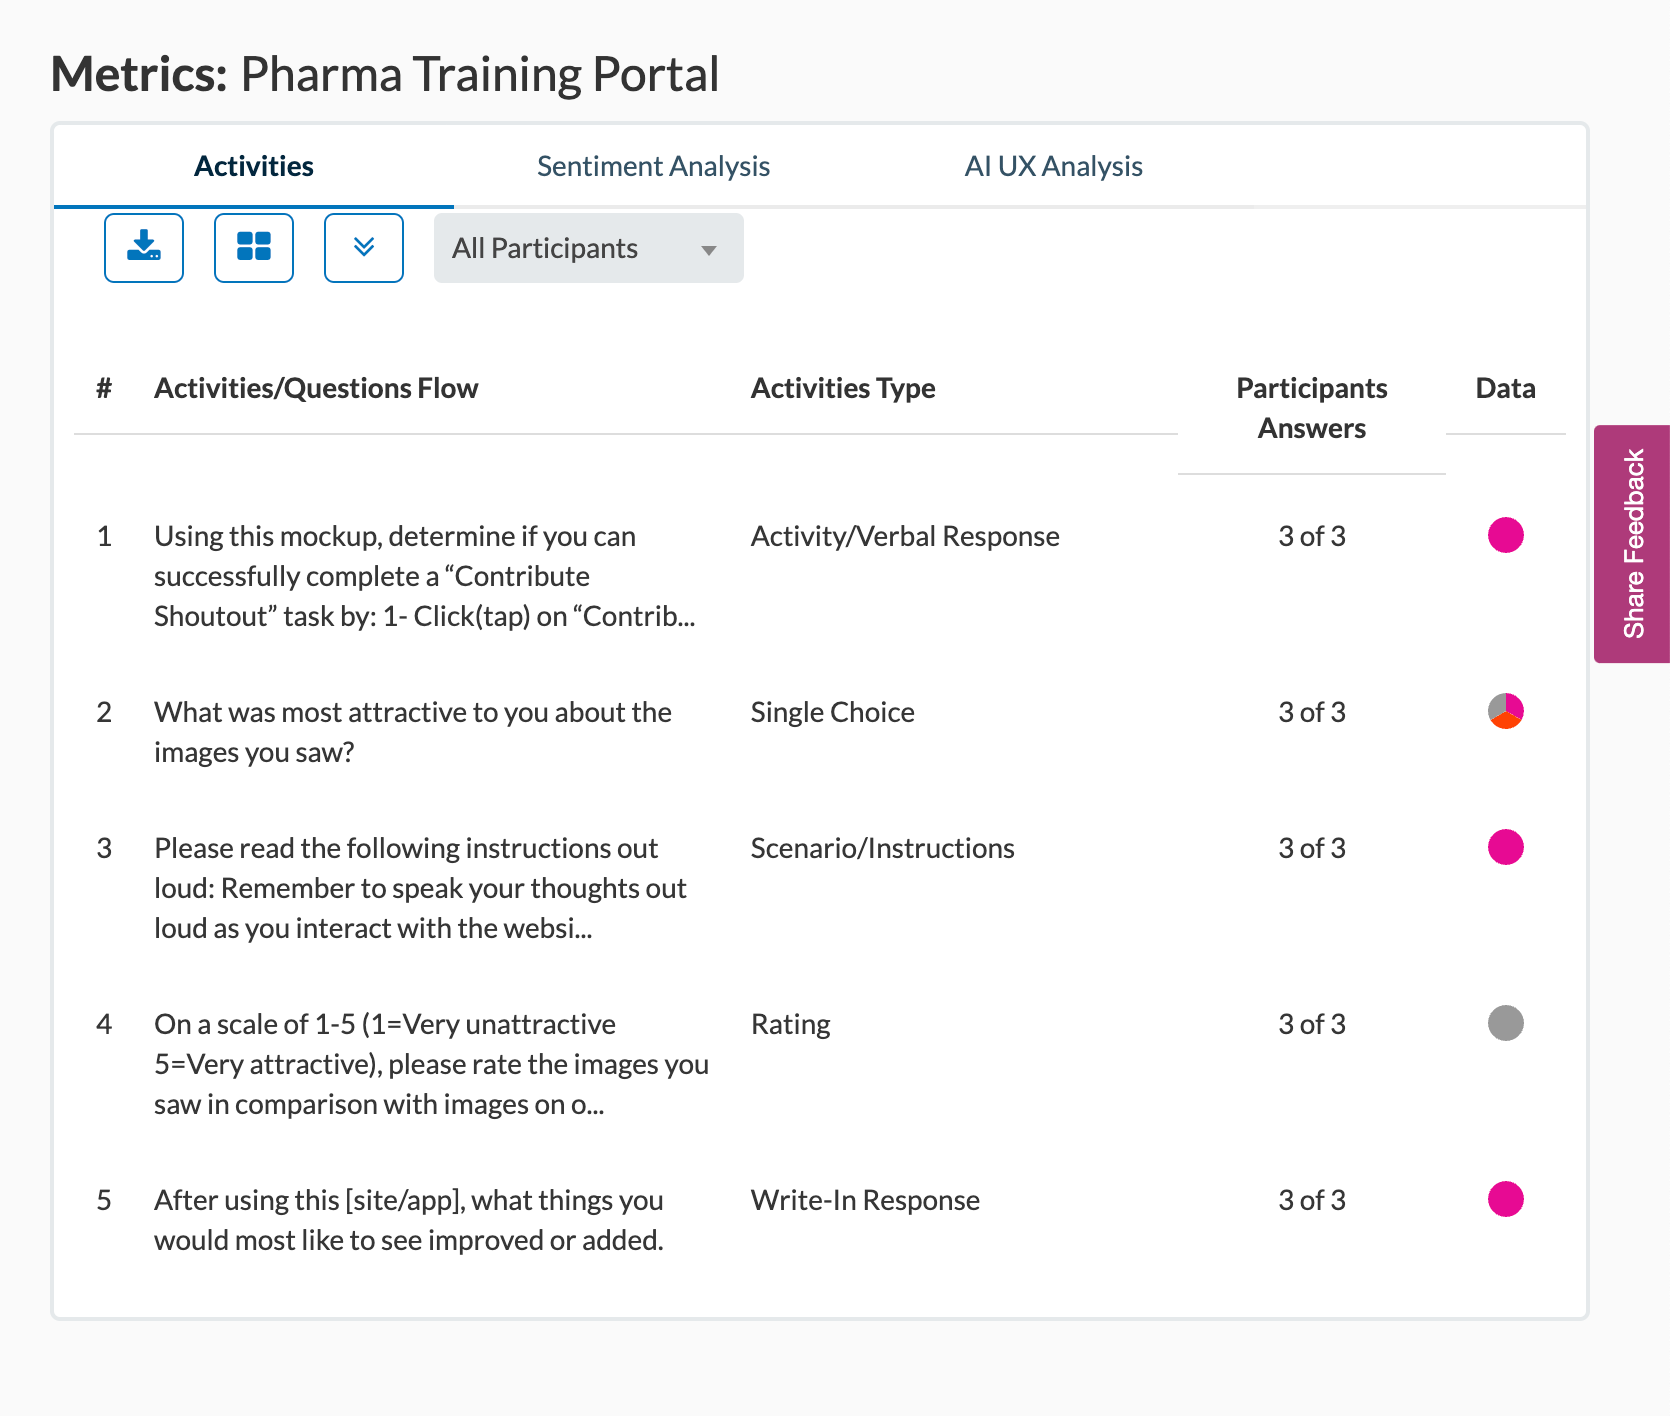The height and width of the screenshot is (1416, 1670).
Task: Click the pink data dot for Write-In Response
Action: tap(1506, 1199)
